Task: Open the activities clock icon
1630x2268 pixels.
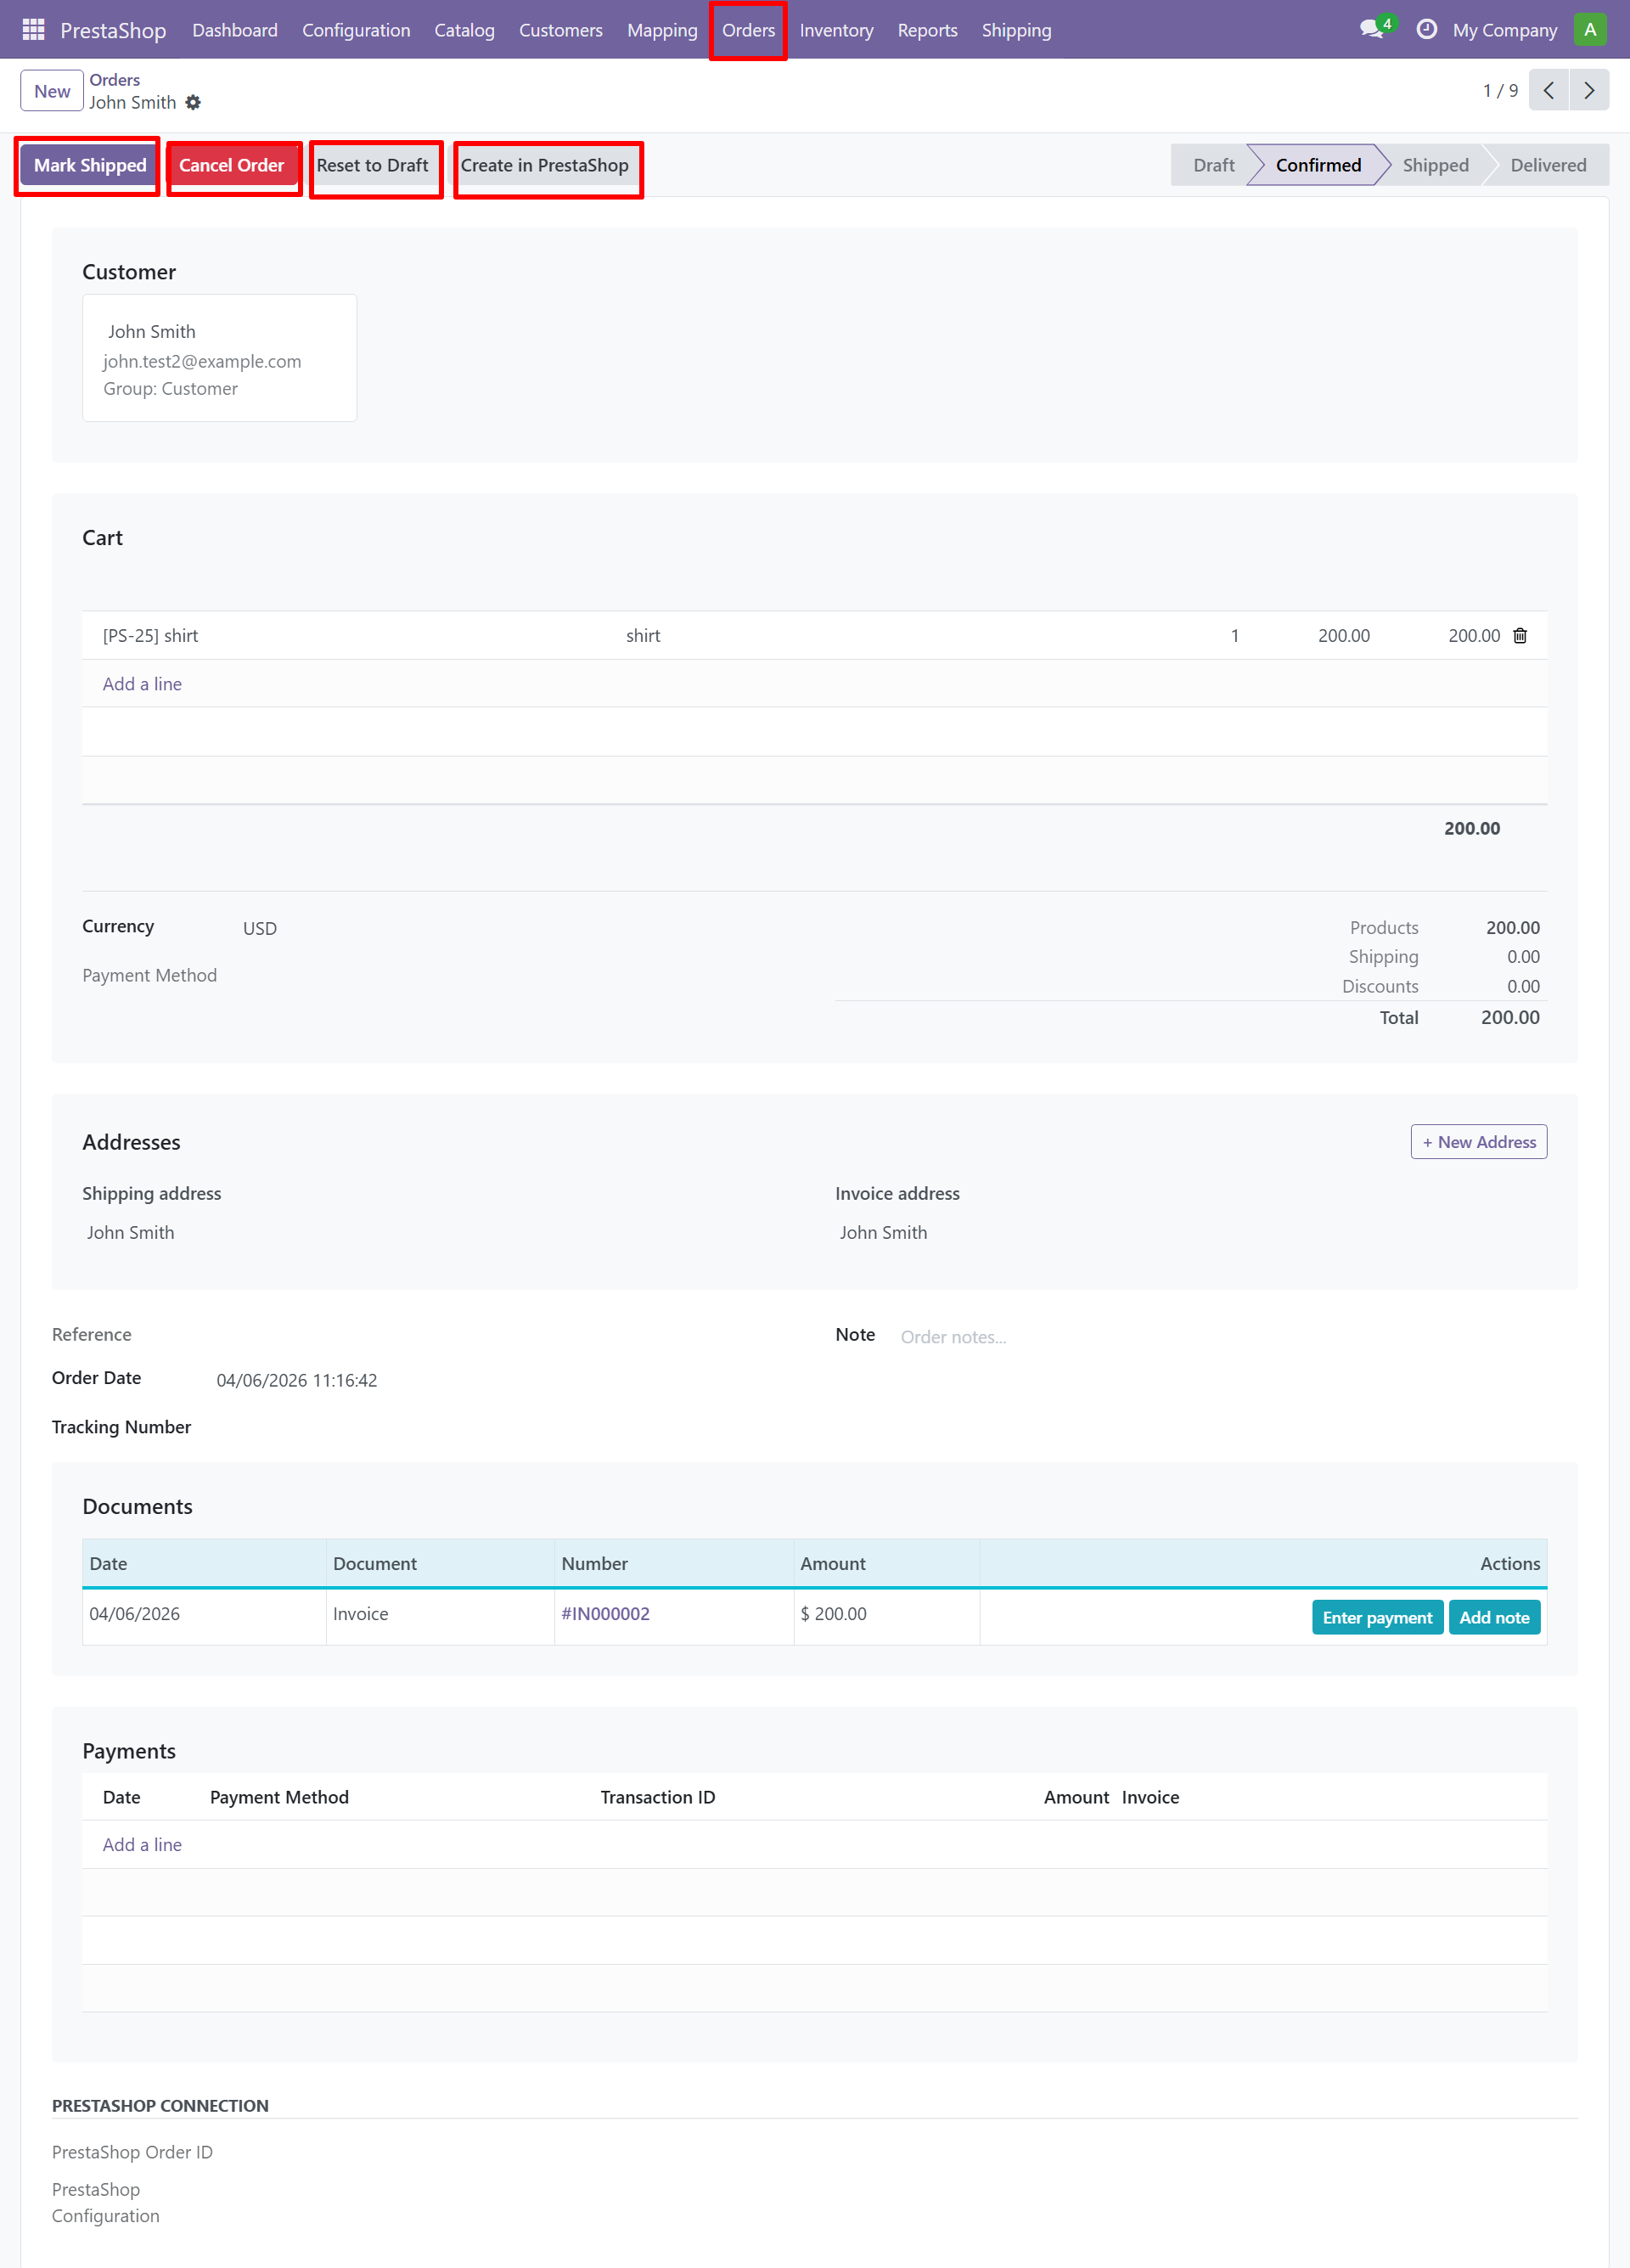Action: (1427, 30)
